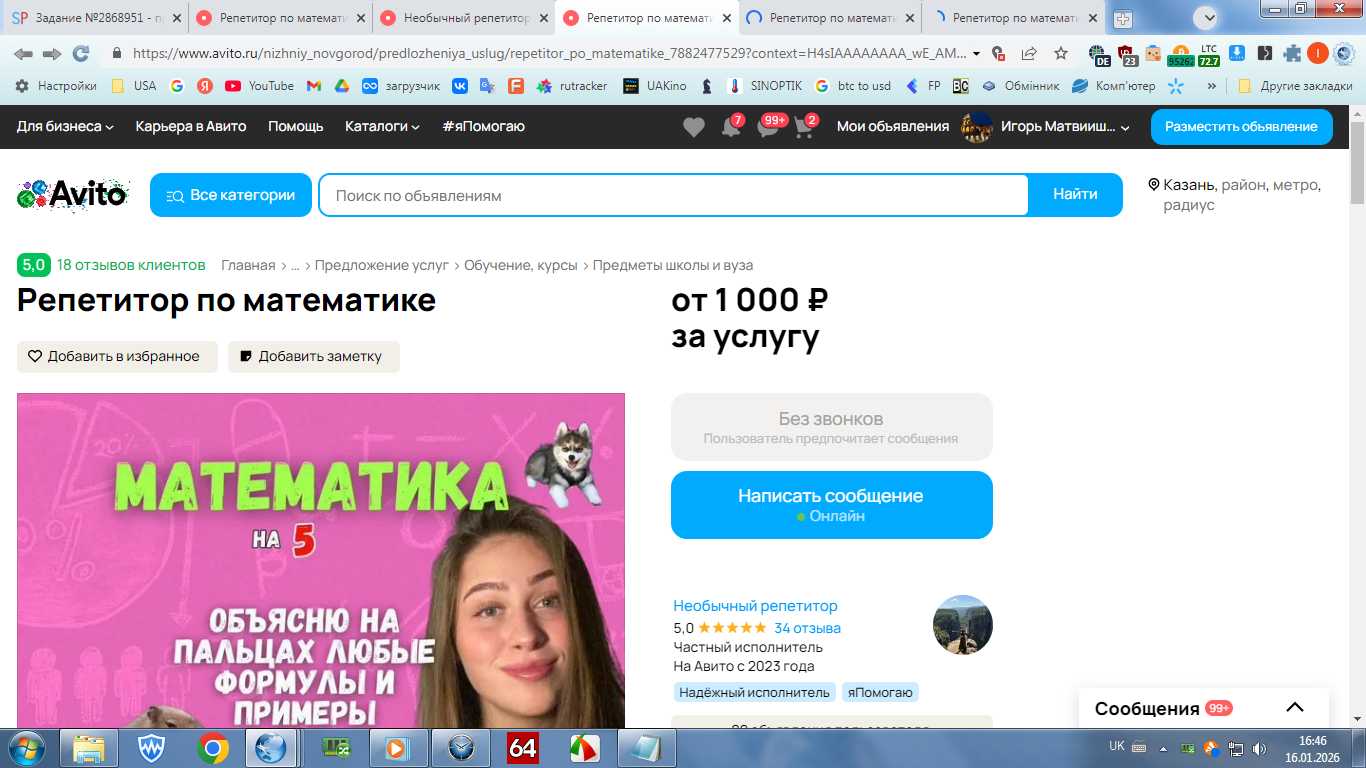This screenshot has width=1366, height=768.
Task: Open '18 отзывов клиентов' link
Action: click(131, 265)
